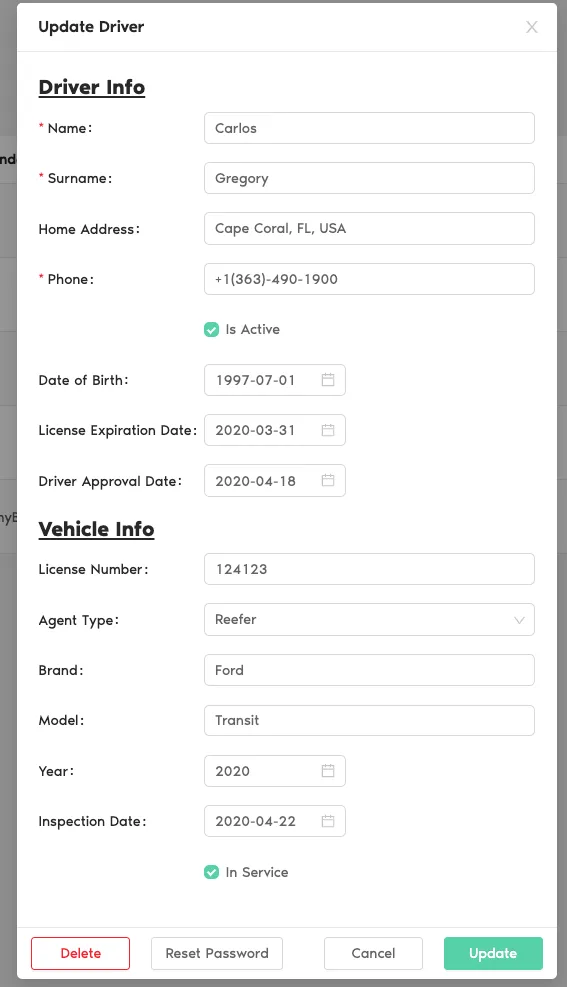
Task: Click the Driver Approval Date label
Action: [110, 481]
